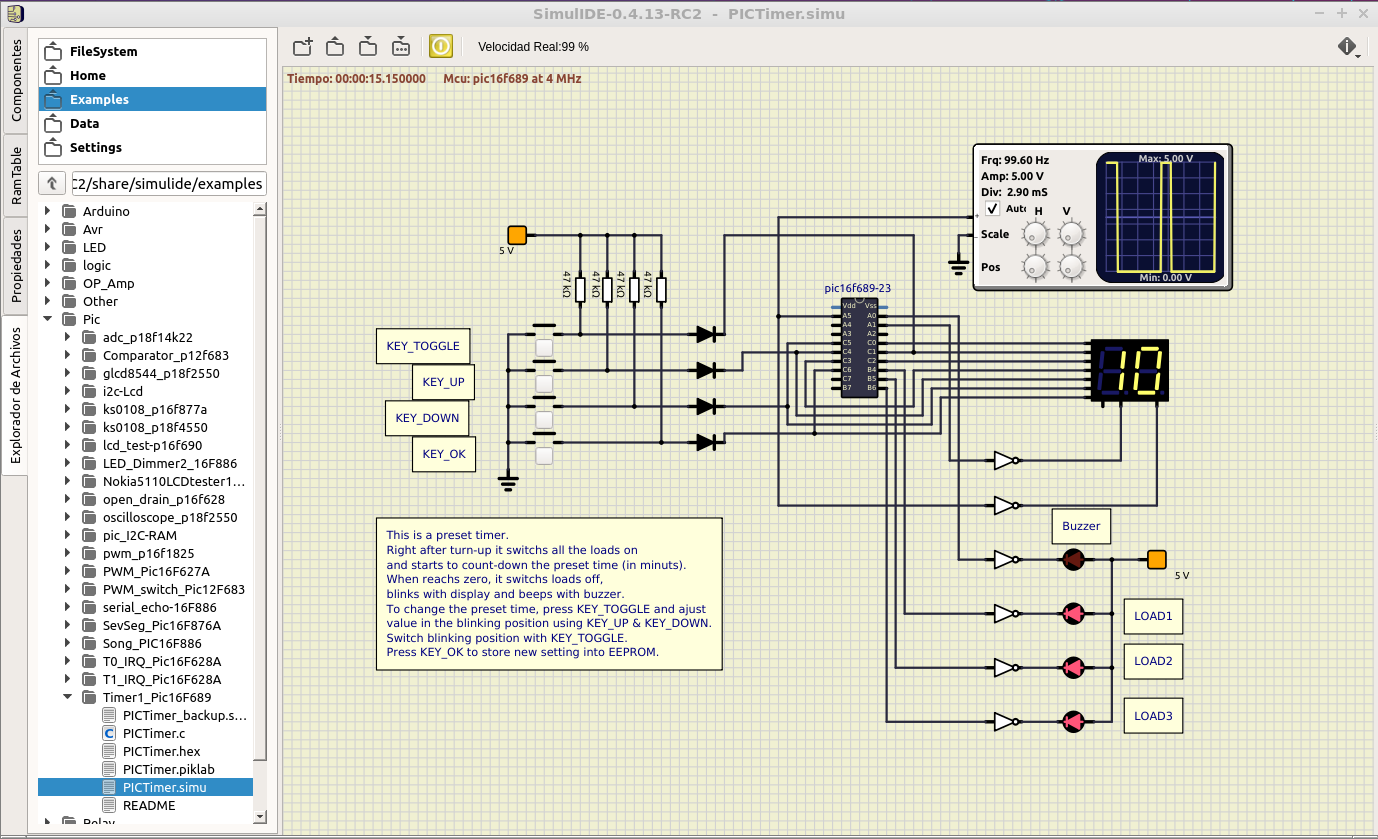Switch to Explorador de Archivos side tab
The width and height of the screenshot is (1378, 839).
coord(16,396)
